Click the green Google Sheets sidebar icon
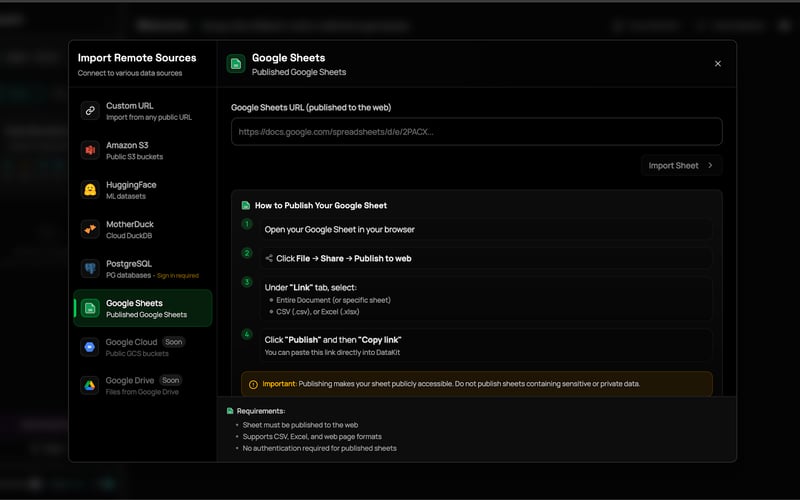This screenshot has width=800, height=500. pos(90,308)
